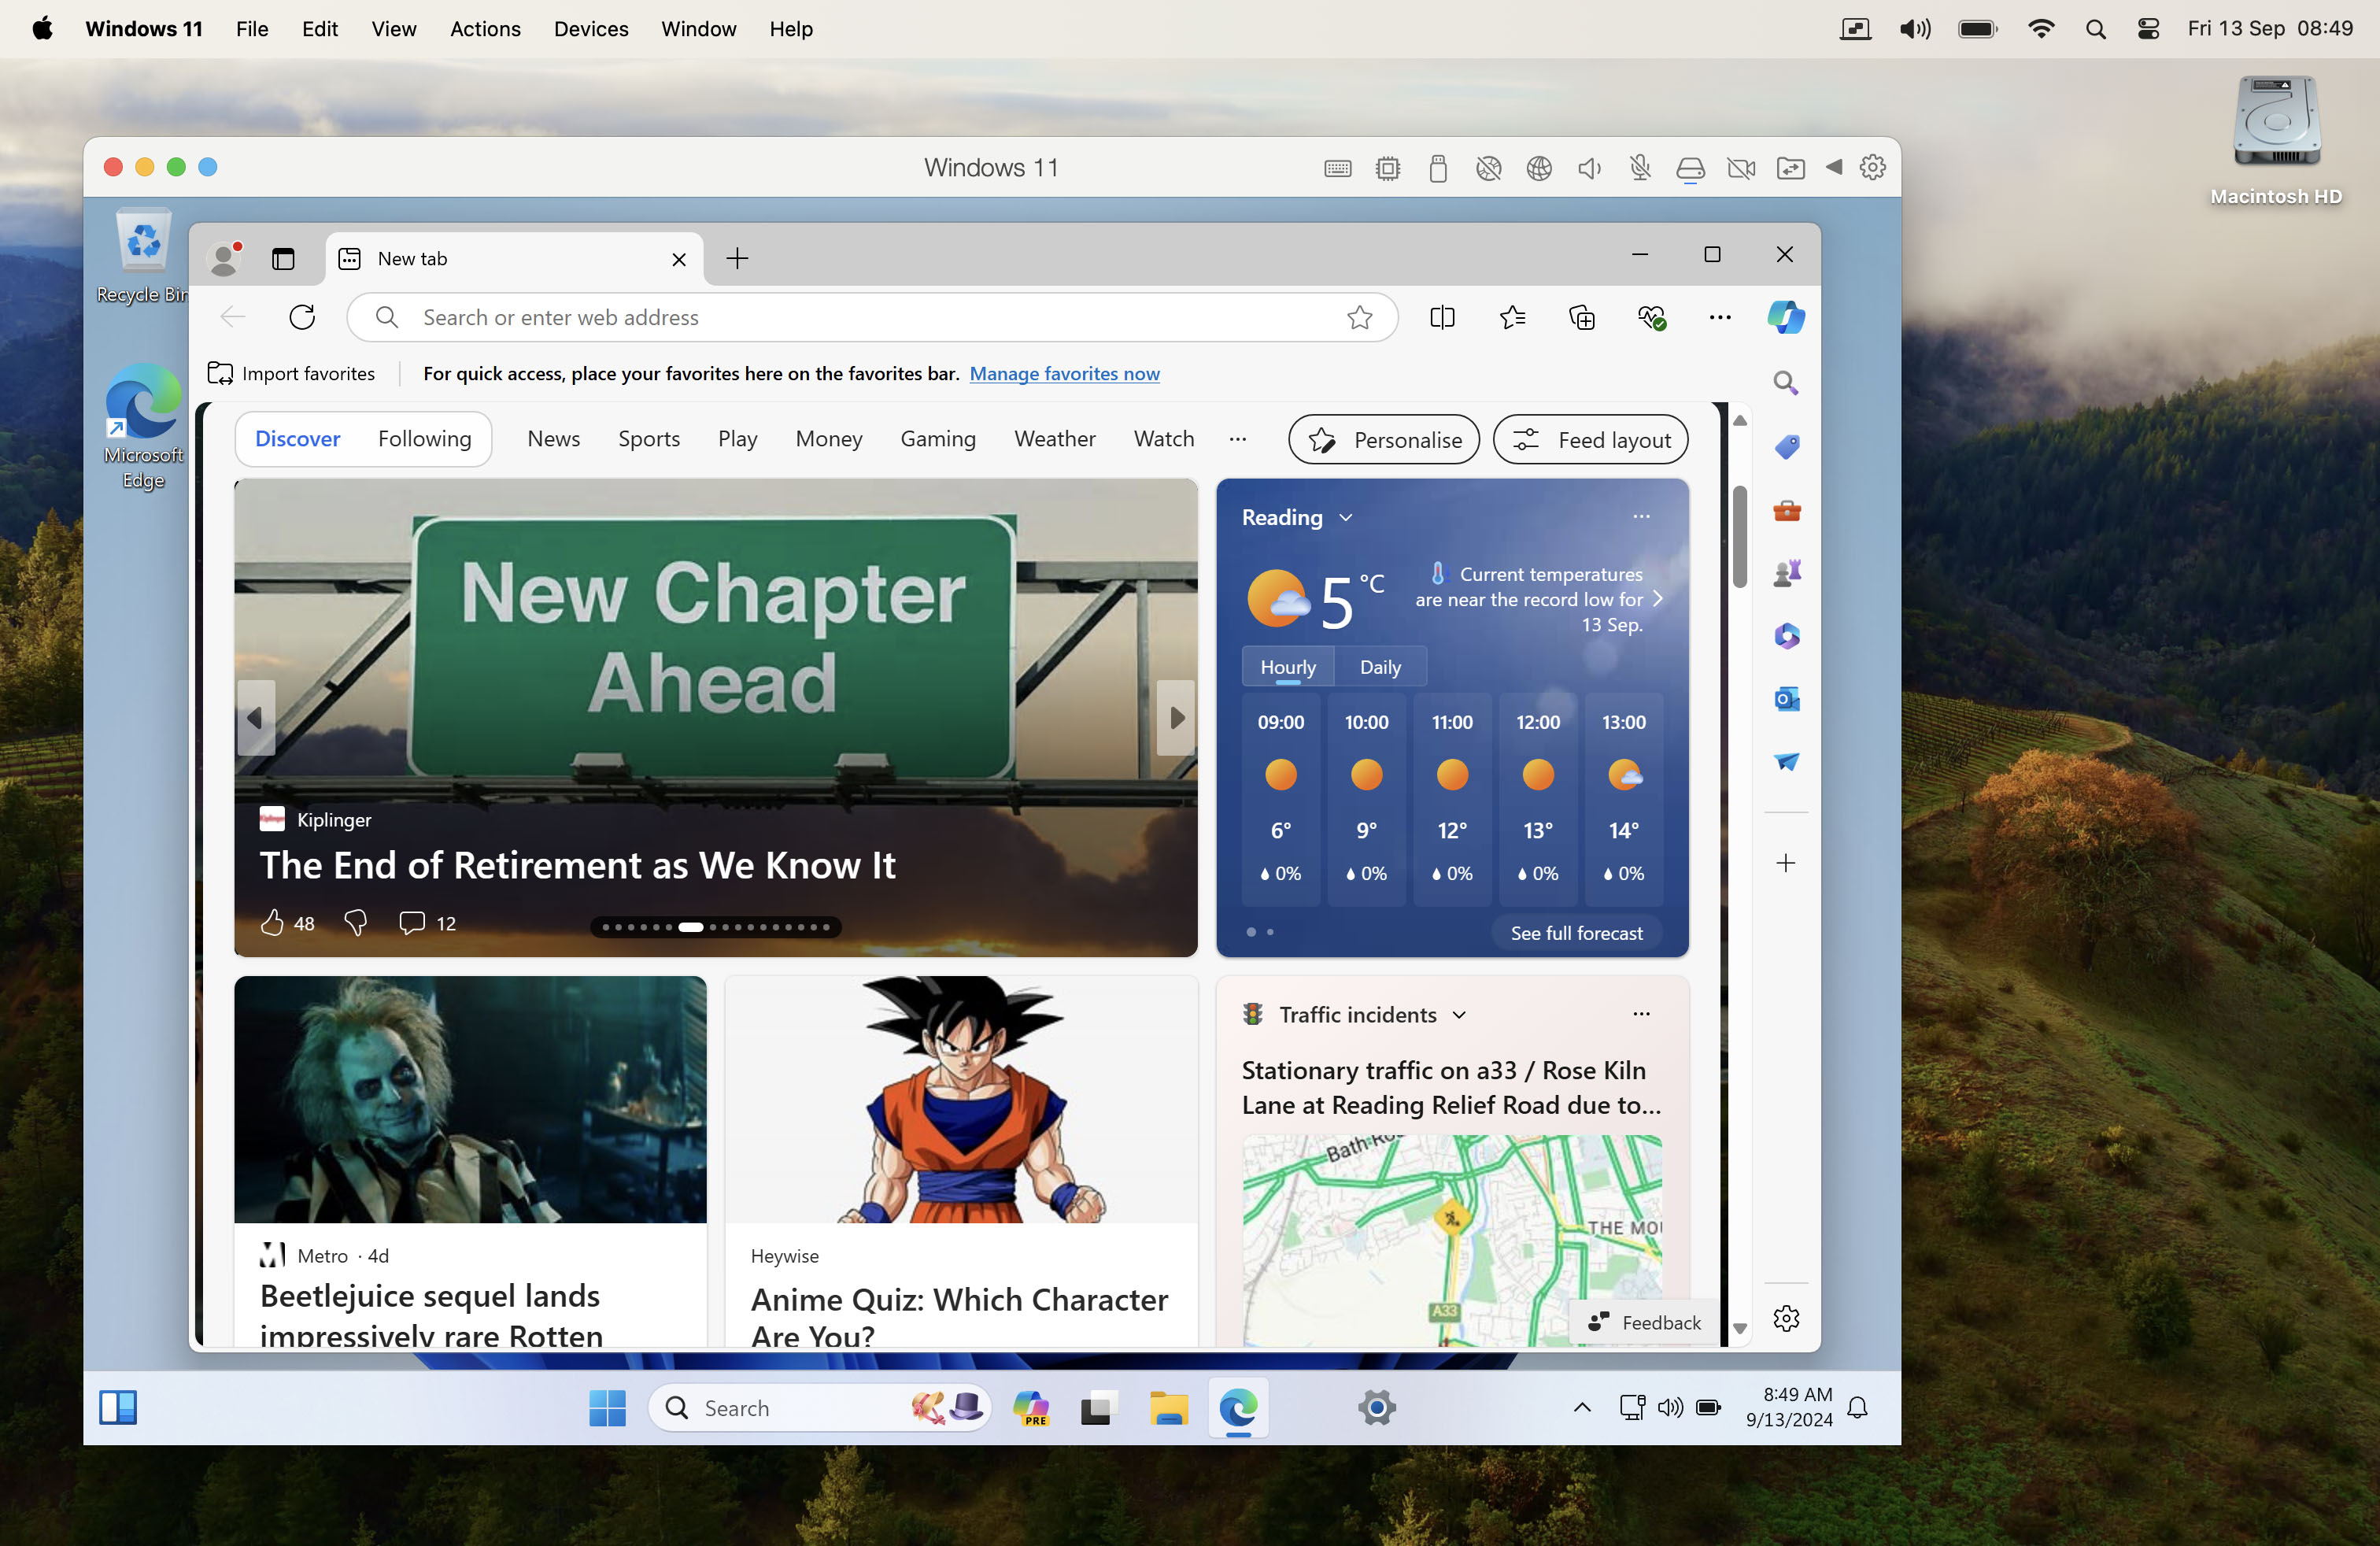Screen dimensions: 2380x1546
Task: Click See full forecast on the weather card
Action: pos(1576,932)
